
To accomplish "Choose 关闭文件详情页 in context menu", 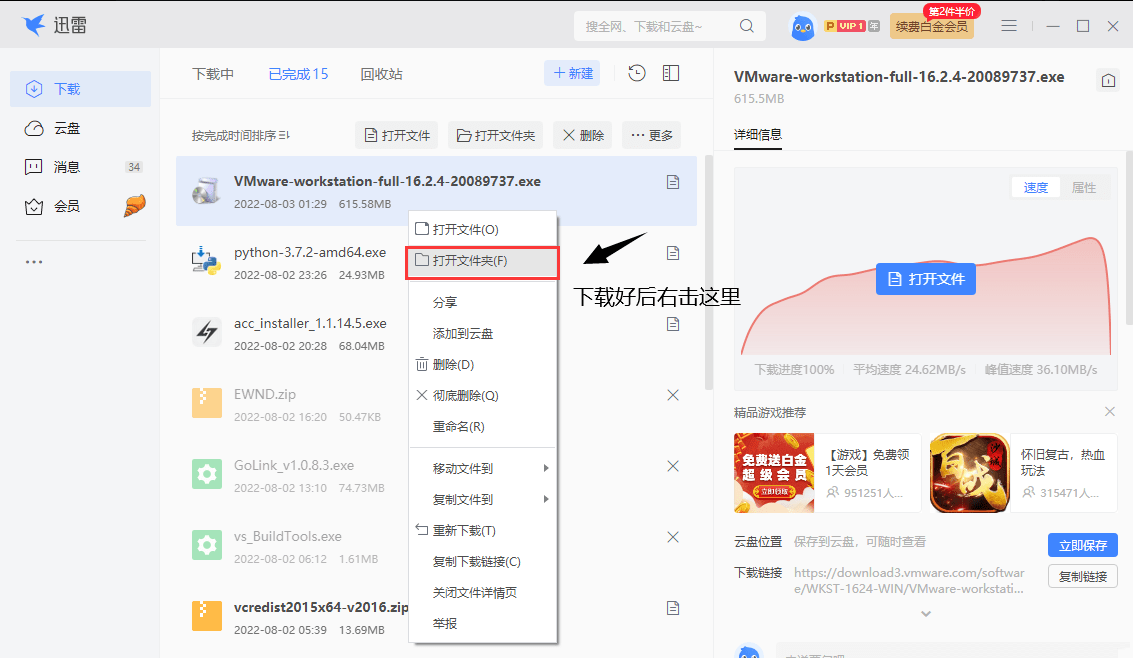I will tap(483, 592).
